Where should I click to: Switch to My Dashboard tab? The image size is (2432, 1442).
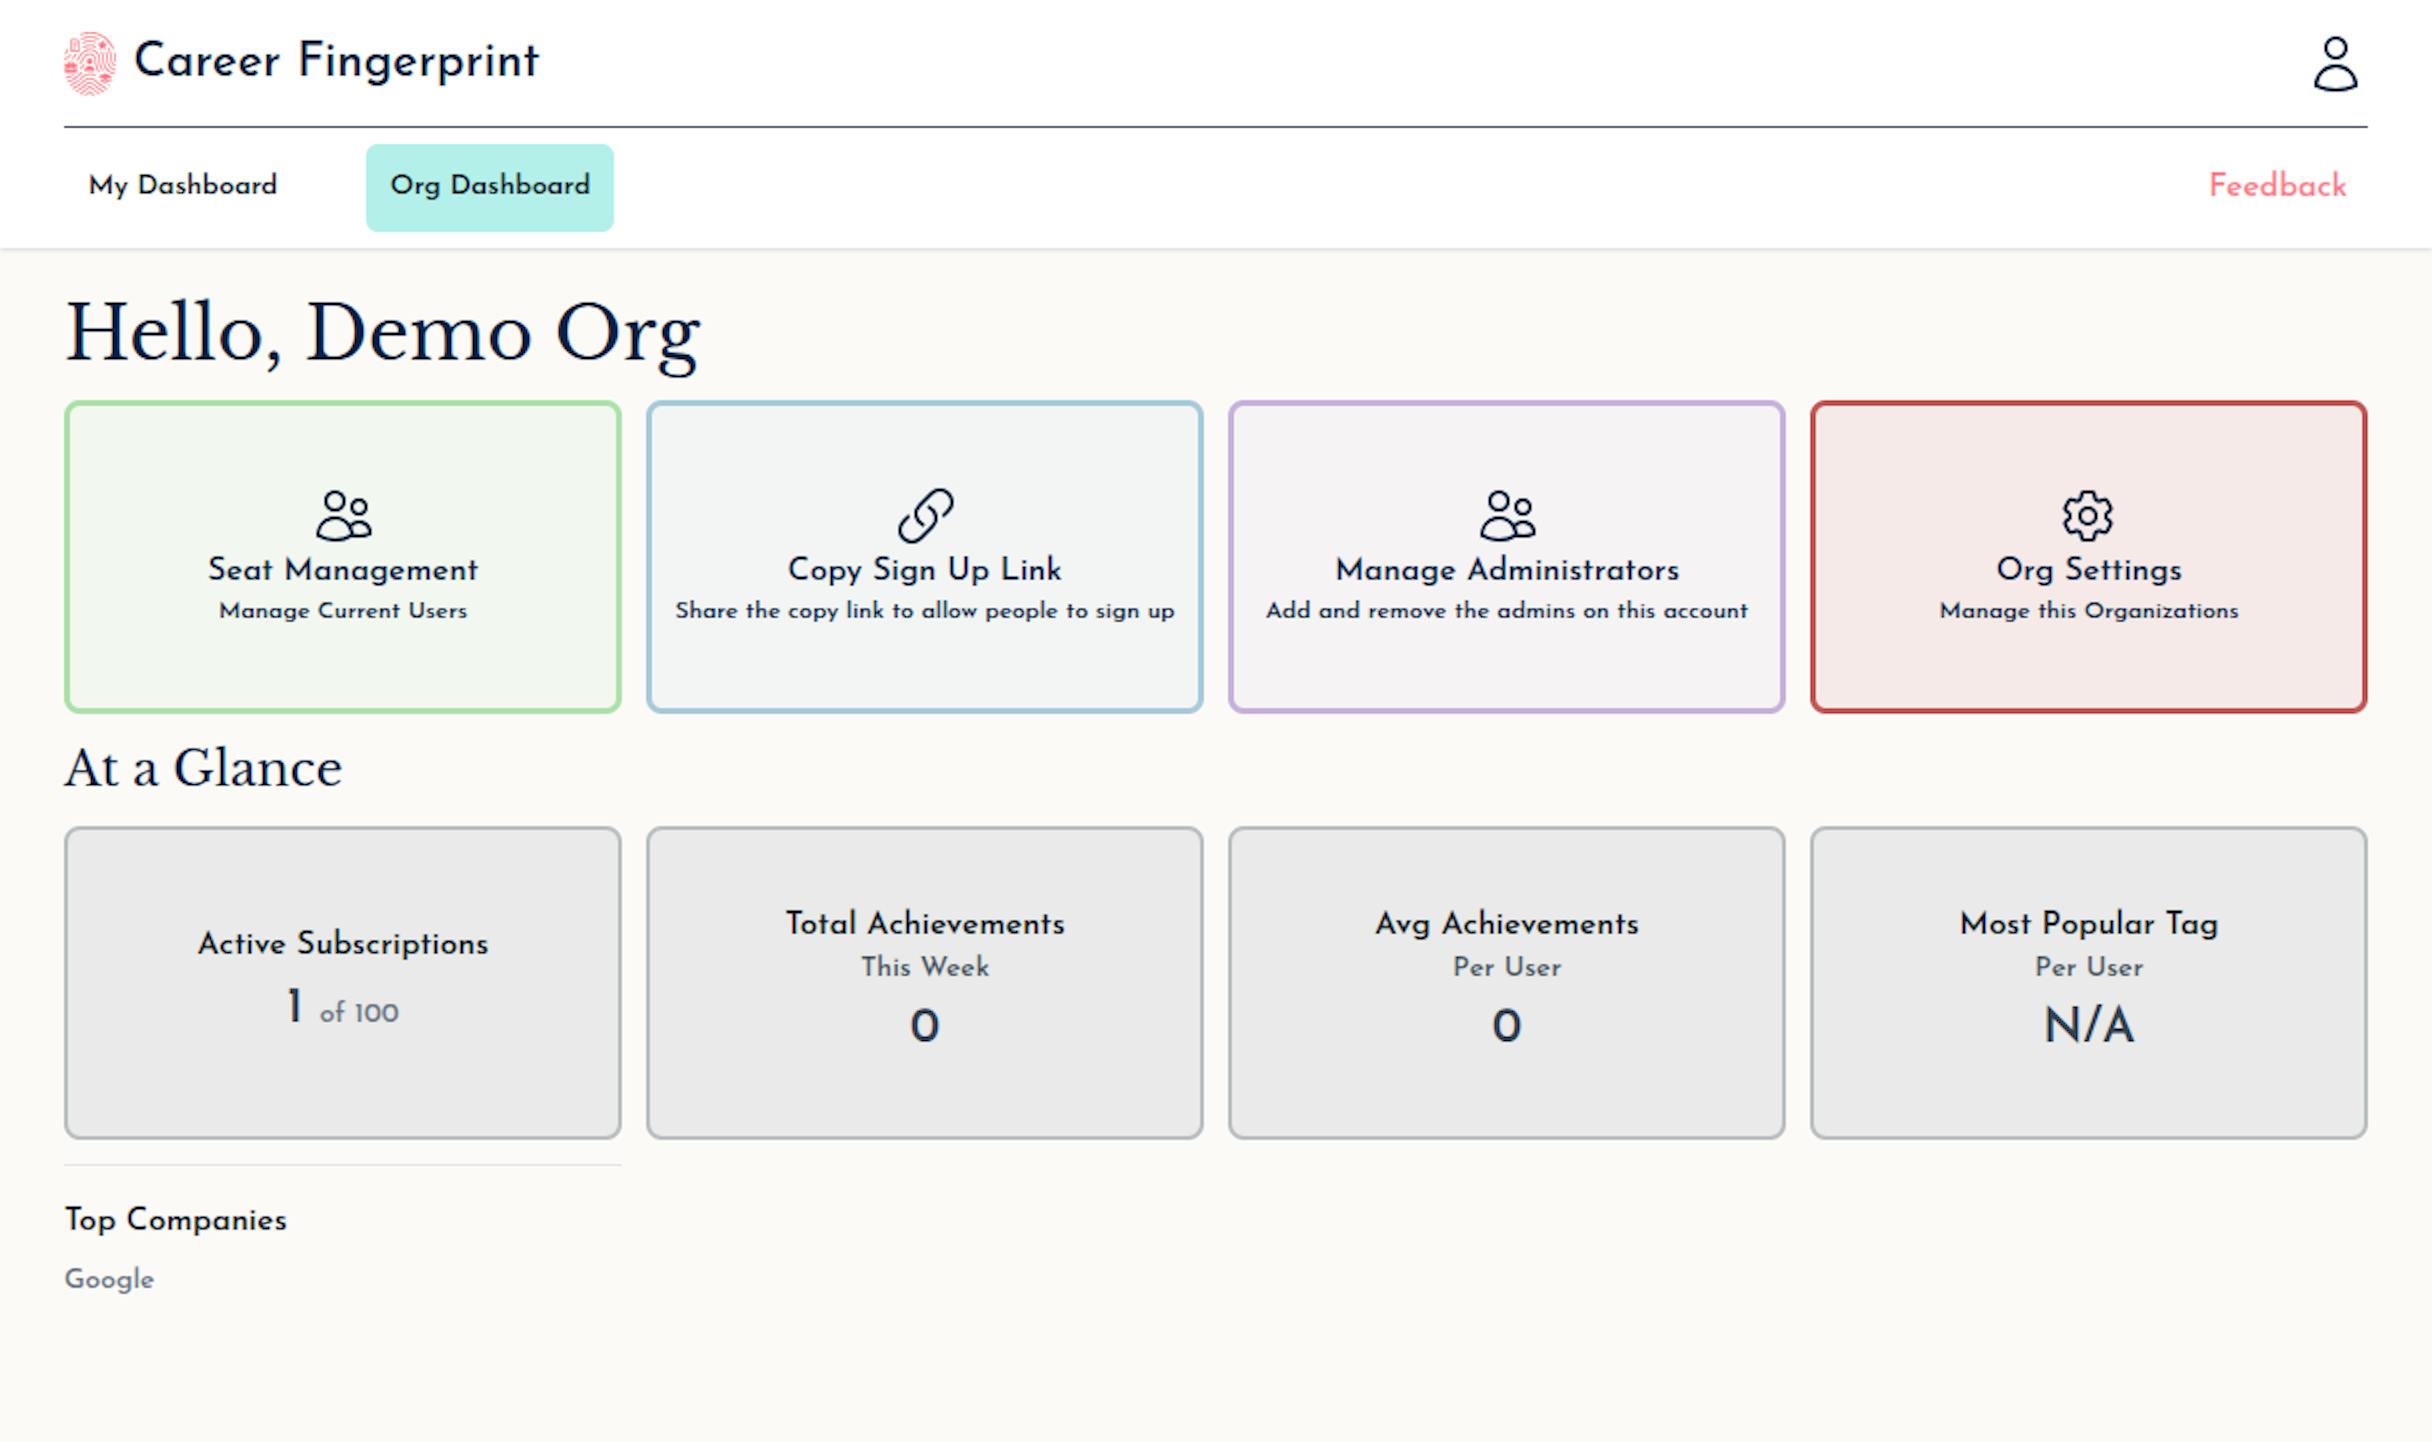pyautogui.click(x=183, y=186)
